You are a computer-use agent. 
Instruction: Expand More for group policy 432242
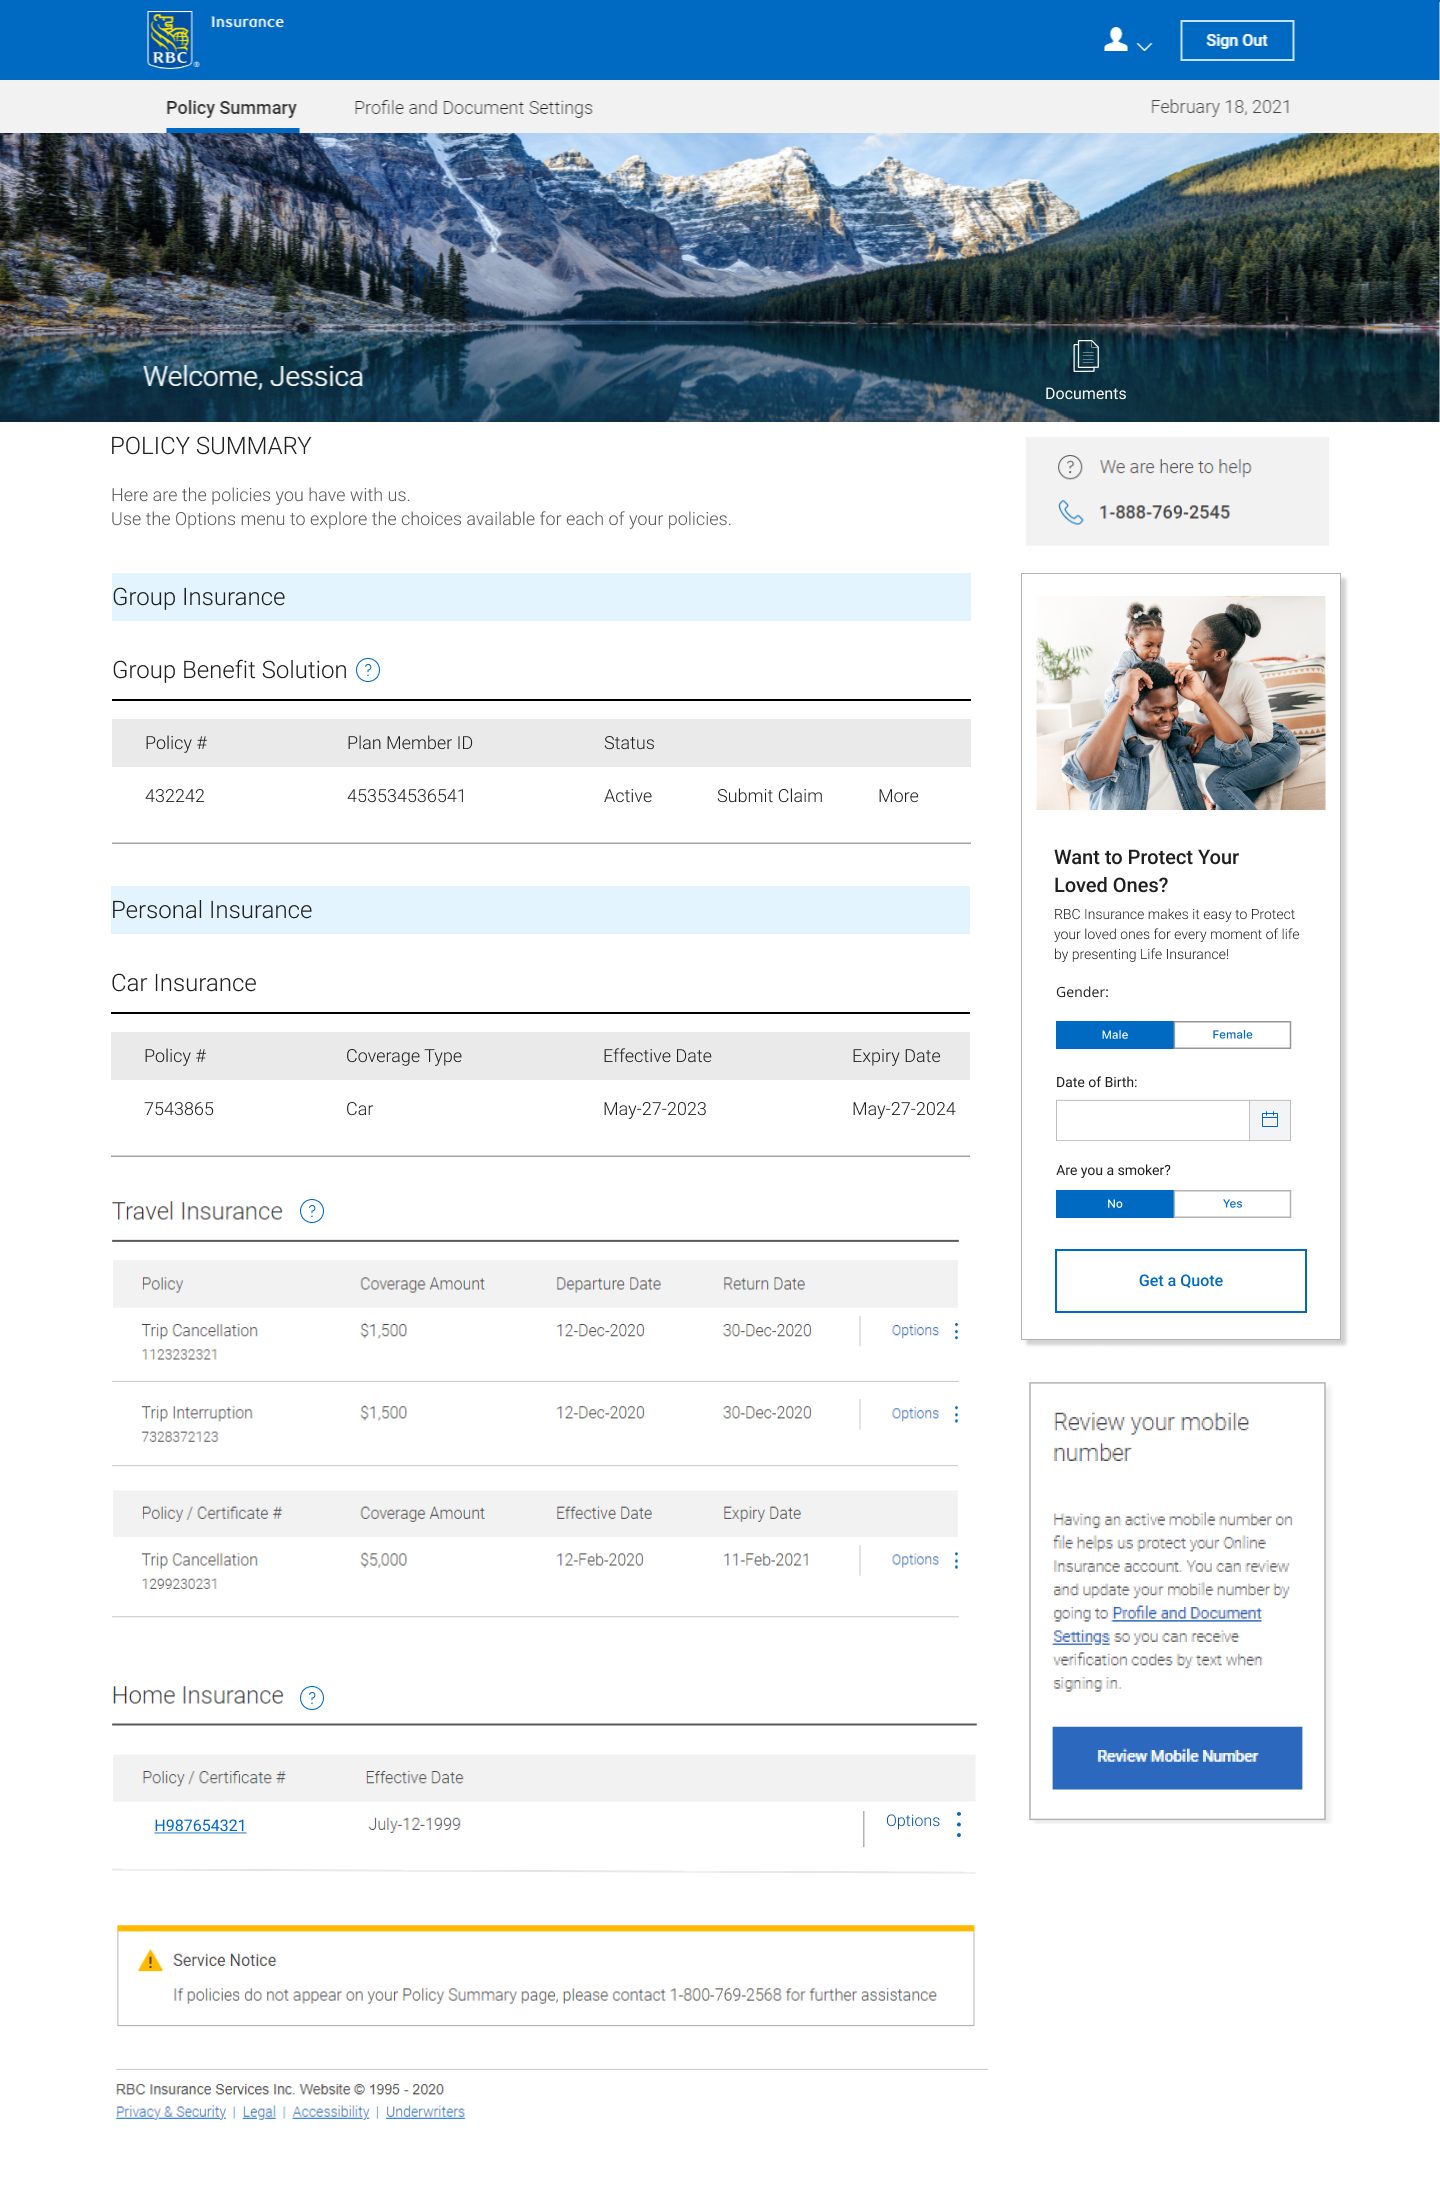pyautogui.click(x=898, y=796)
